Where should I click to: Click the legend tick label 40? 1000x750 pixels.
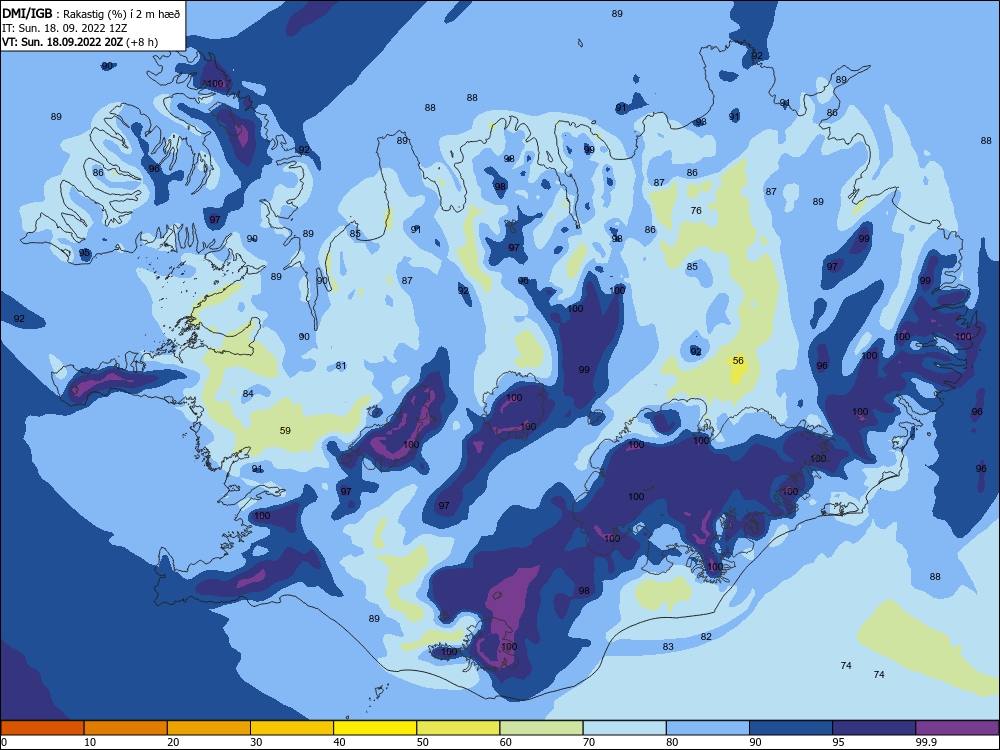[x=339, y=742]
